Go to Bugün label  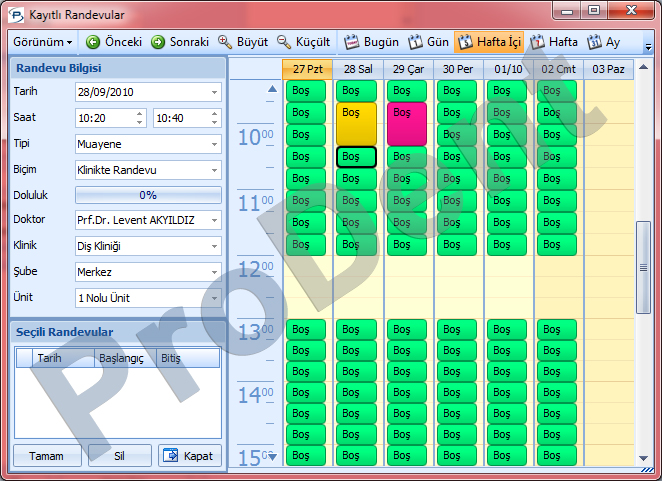381,42
